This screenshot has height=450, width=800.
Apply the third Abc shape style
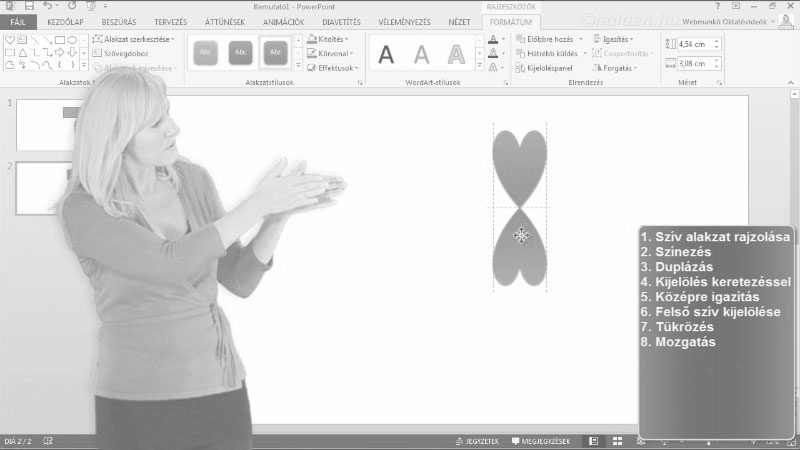pos(275,53)
